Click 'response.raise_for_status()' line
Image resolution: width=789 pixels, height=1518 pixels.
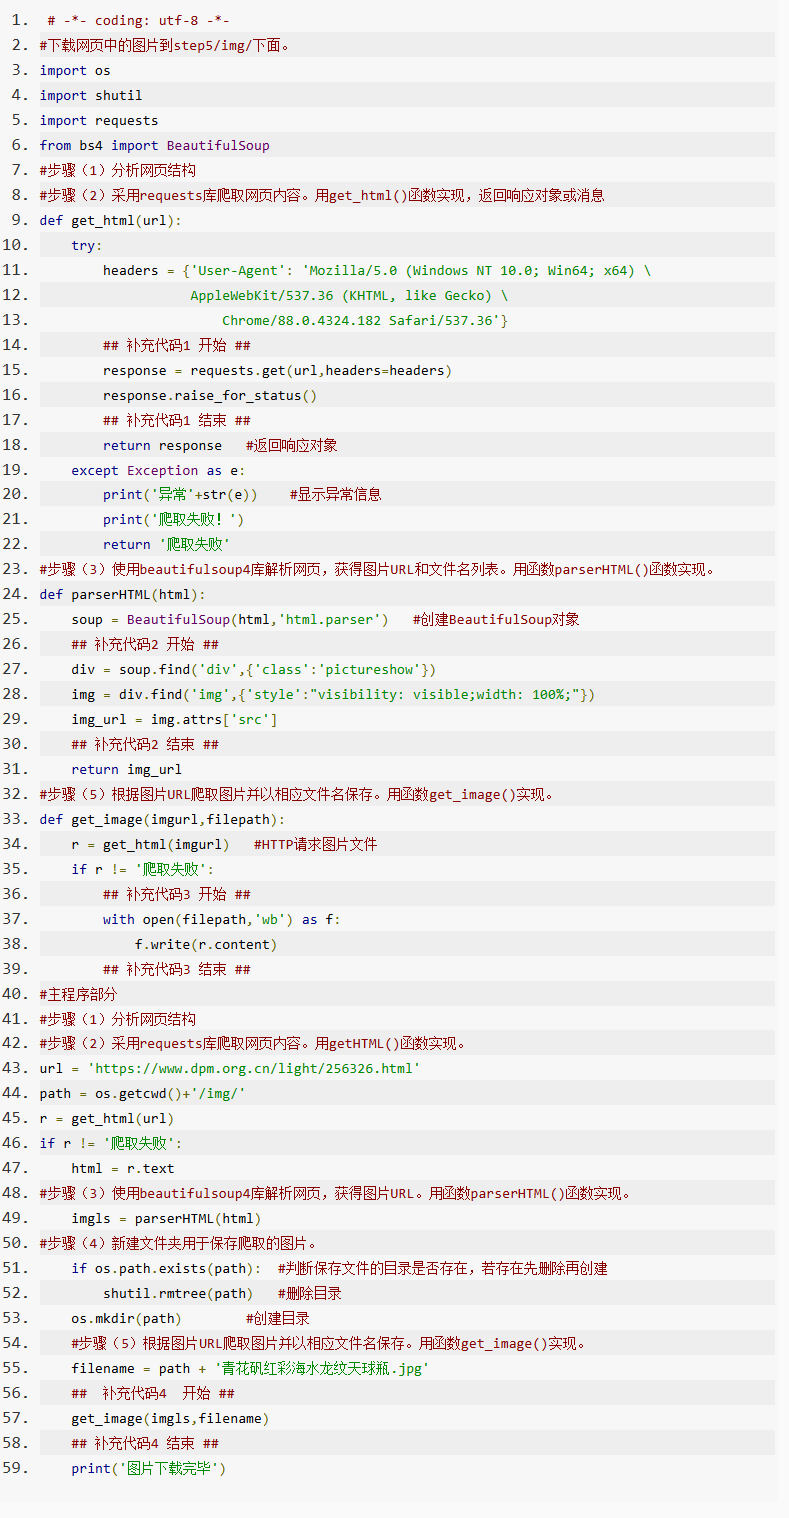pos(210,395)
